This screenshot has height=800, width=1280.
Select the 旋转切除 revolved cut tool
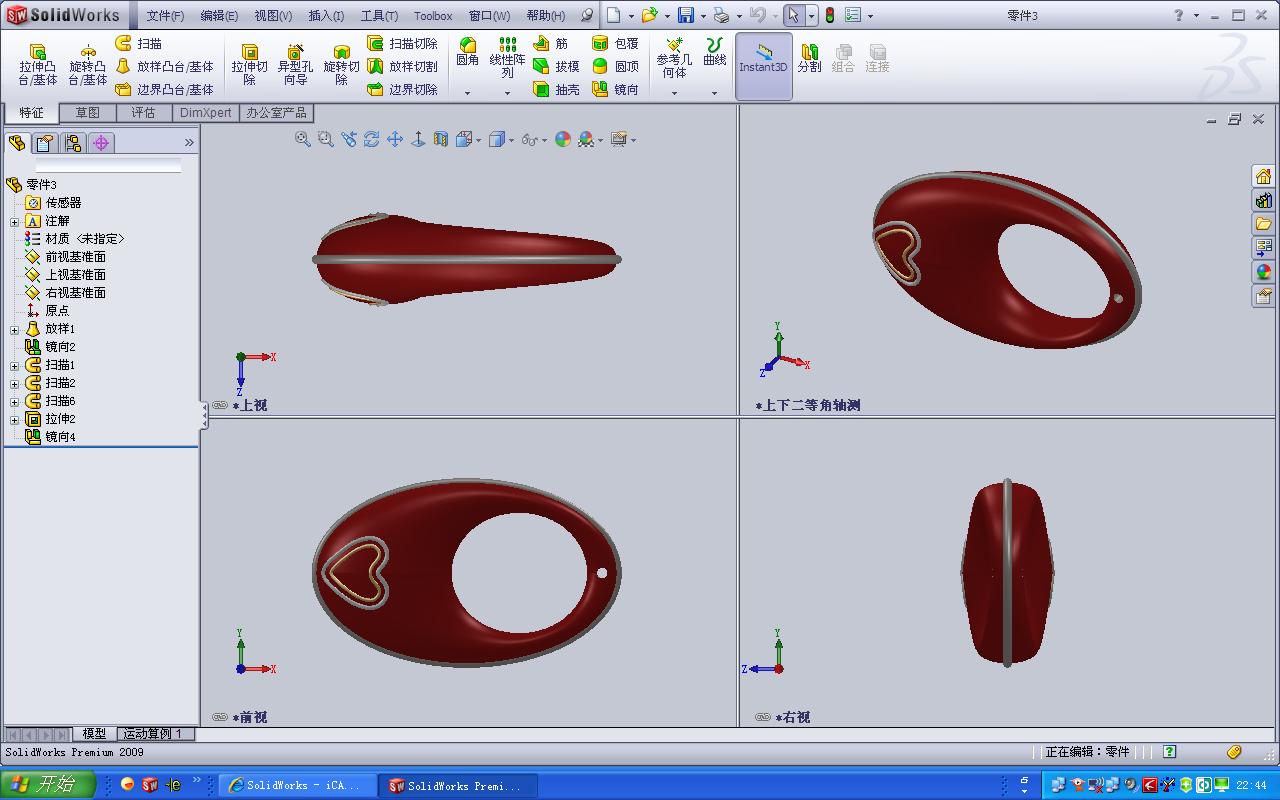click(341, 65)
